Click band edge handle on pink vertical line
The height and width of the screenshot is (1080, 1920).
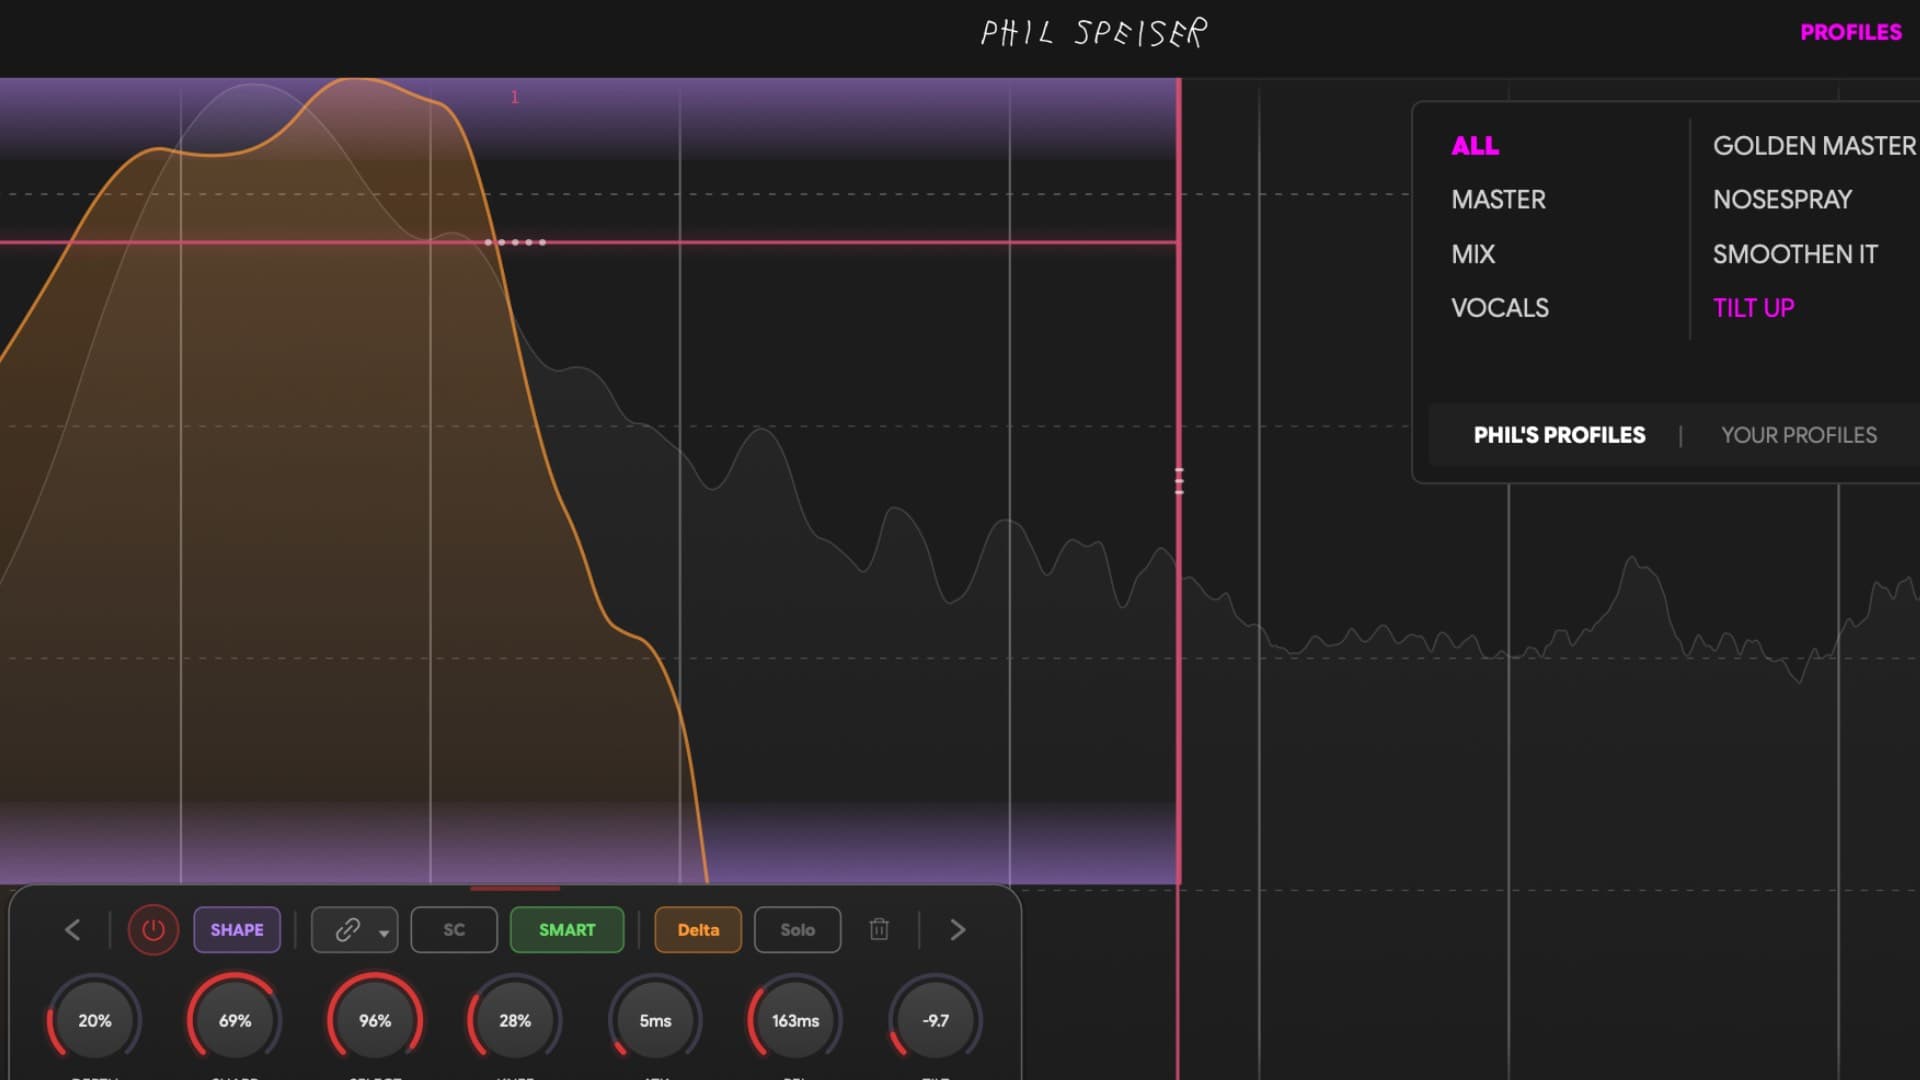(1179, 482)
